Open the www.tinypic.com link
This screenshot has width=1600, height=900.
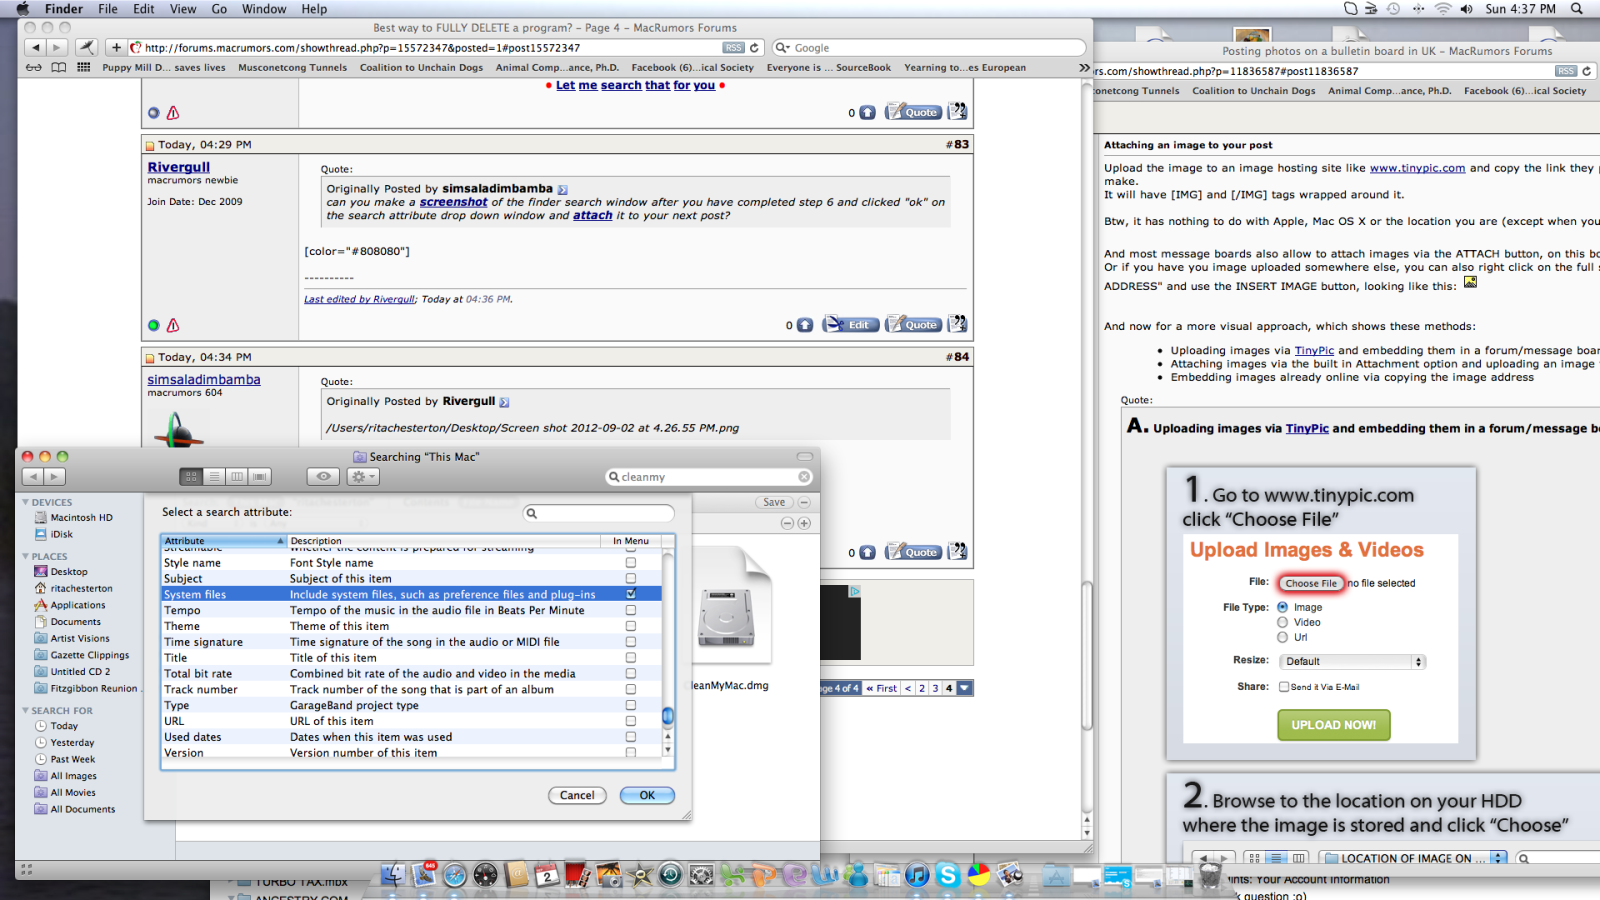point(1417,168)
